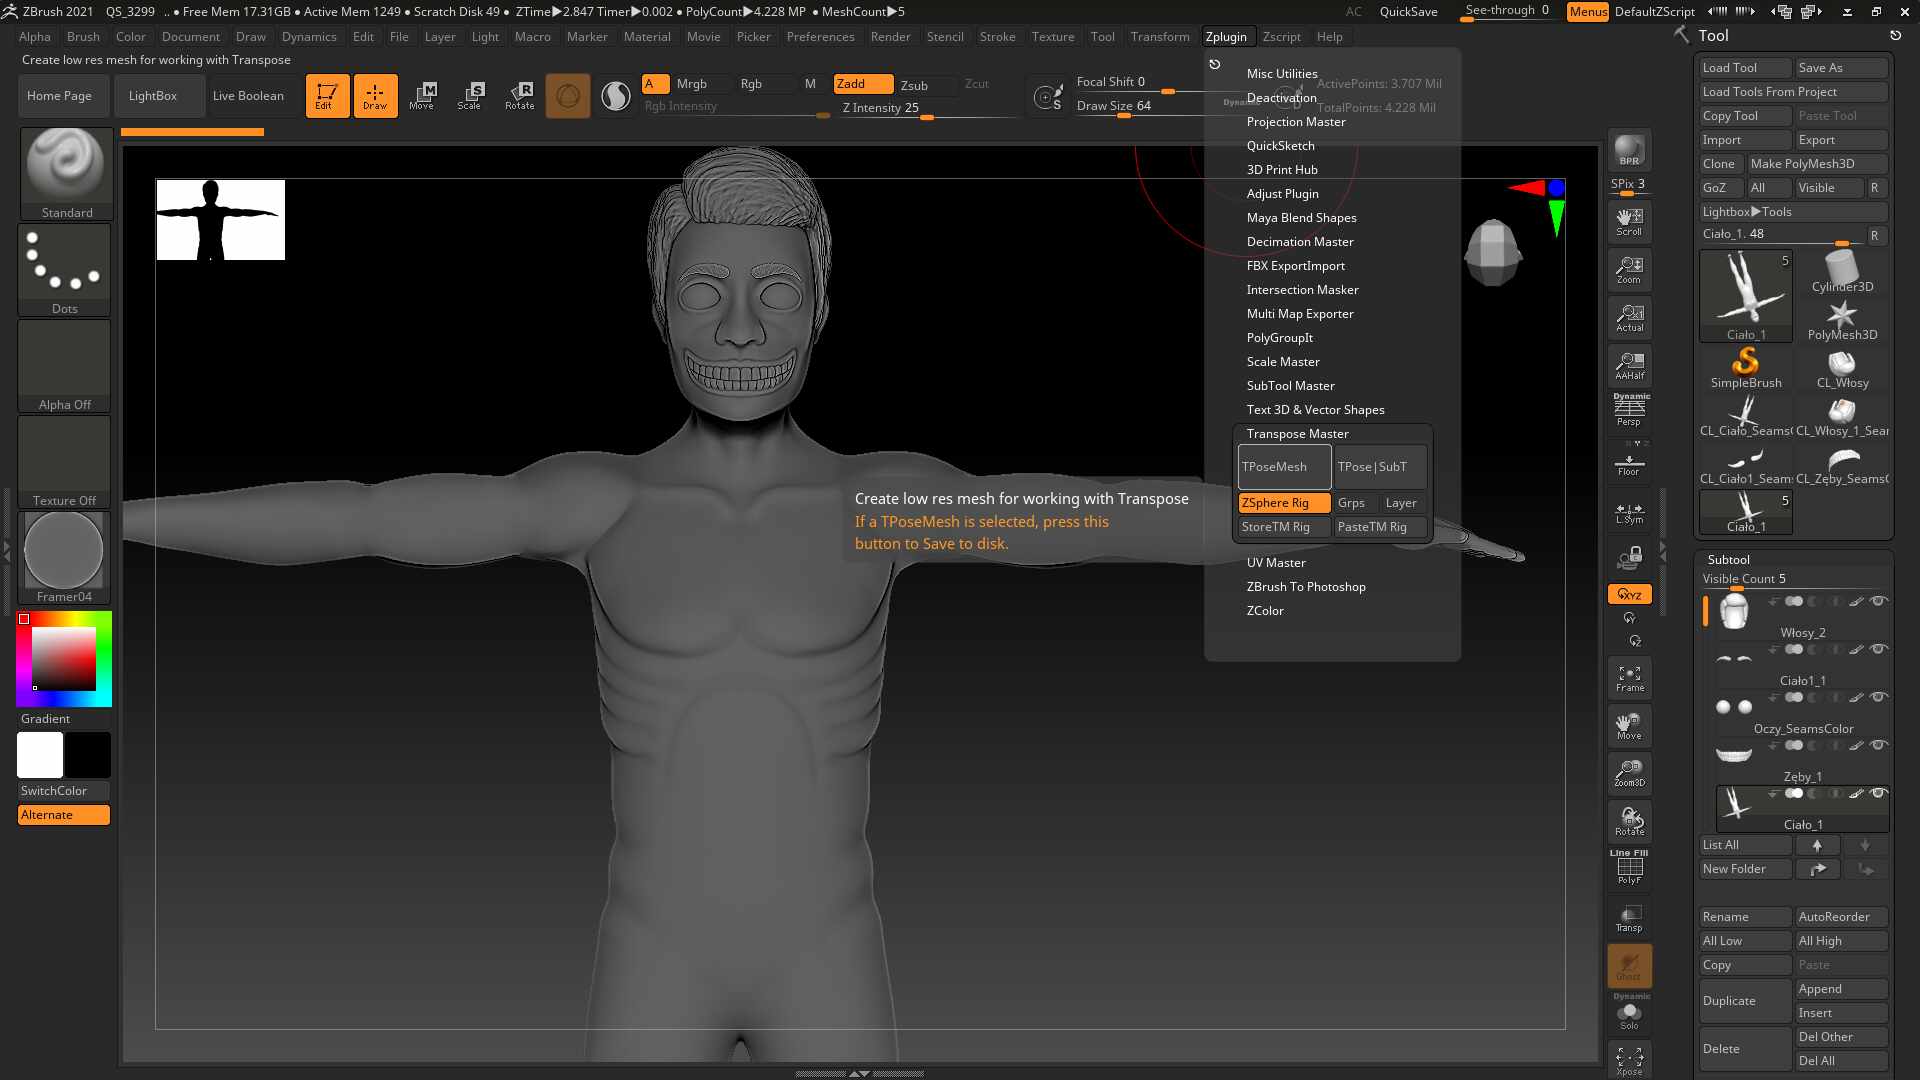The height and width of the screenshot is (1080, 1920).
Task: Click the TPose|SubT button
Action: click(1380, 467)
